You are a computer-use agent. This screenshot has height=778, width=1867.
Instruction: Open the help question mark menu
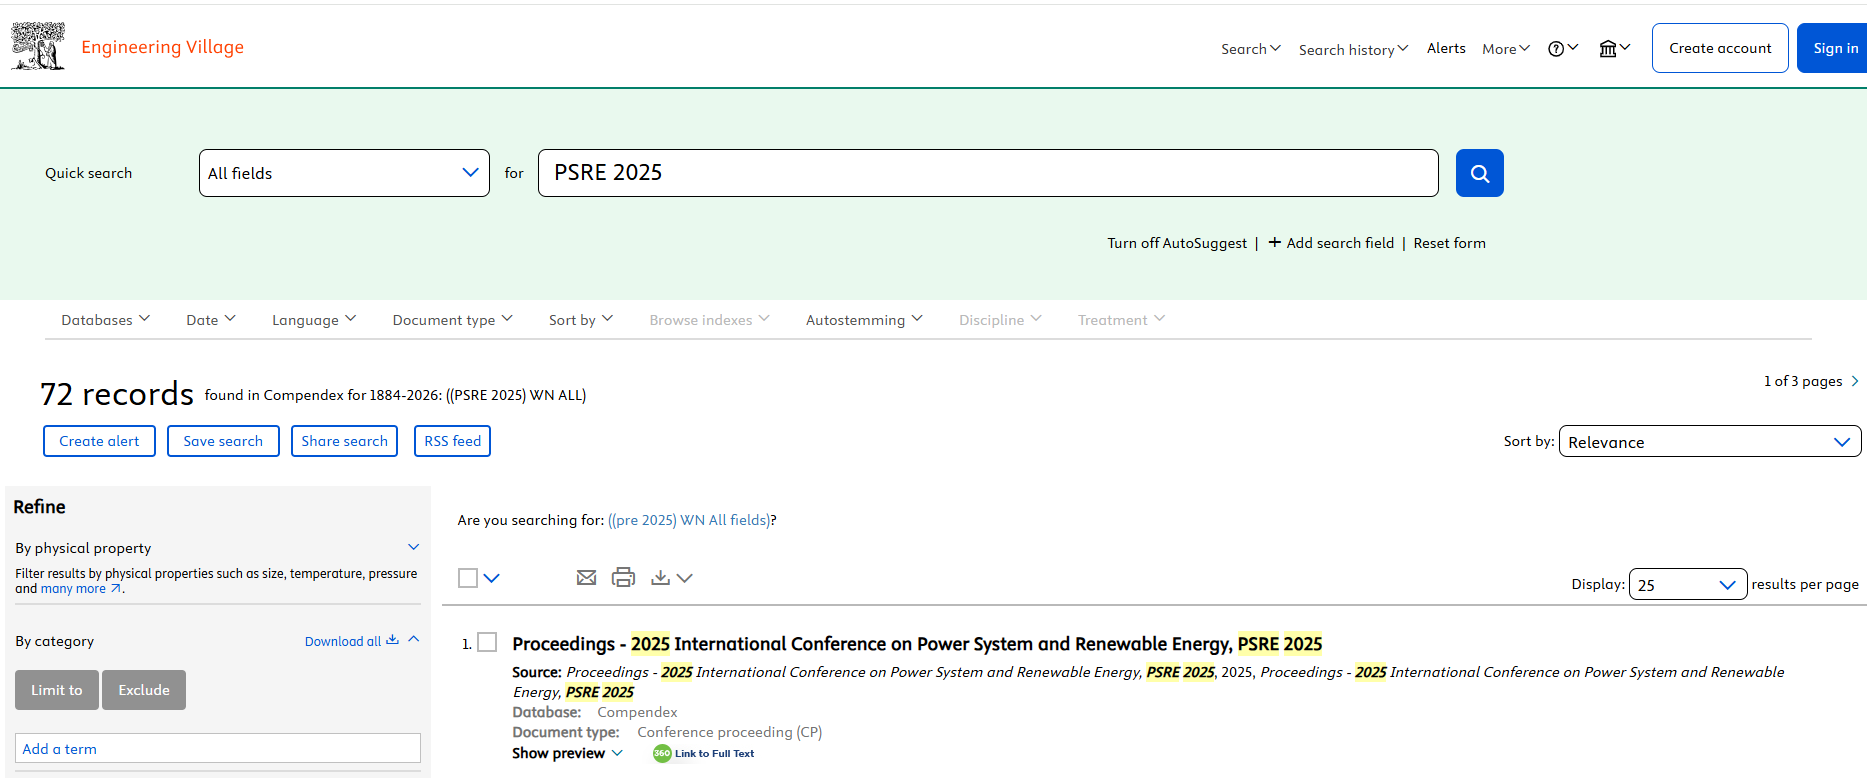[x=1563, y=48]
